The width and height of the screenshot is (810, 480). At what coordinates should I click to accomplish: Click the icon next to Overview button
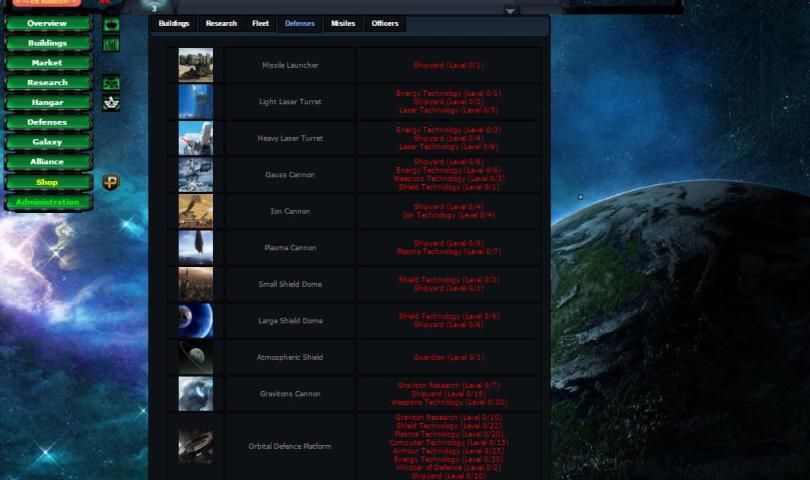[111, 23]
